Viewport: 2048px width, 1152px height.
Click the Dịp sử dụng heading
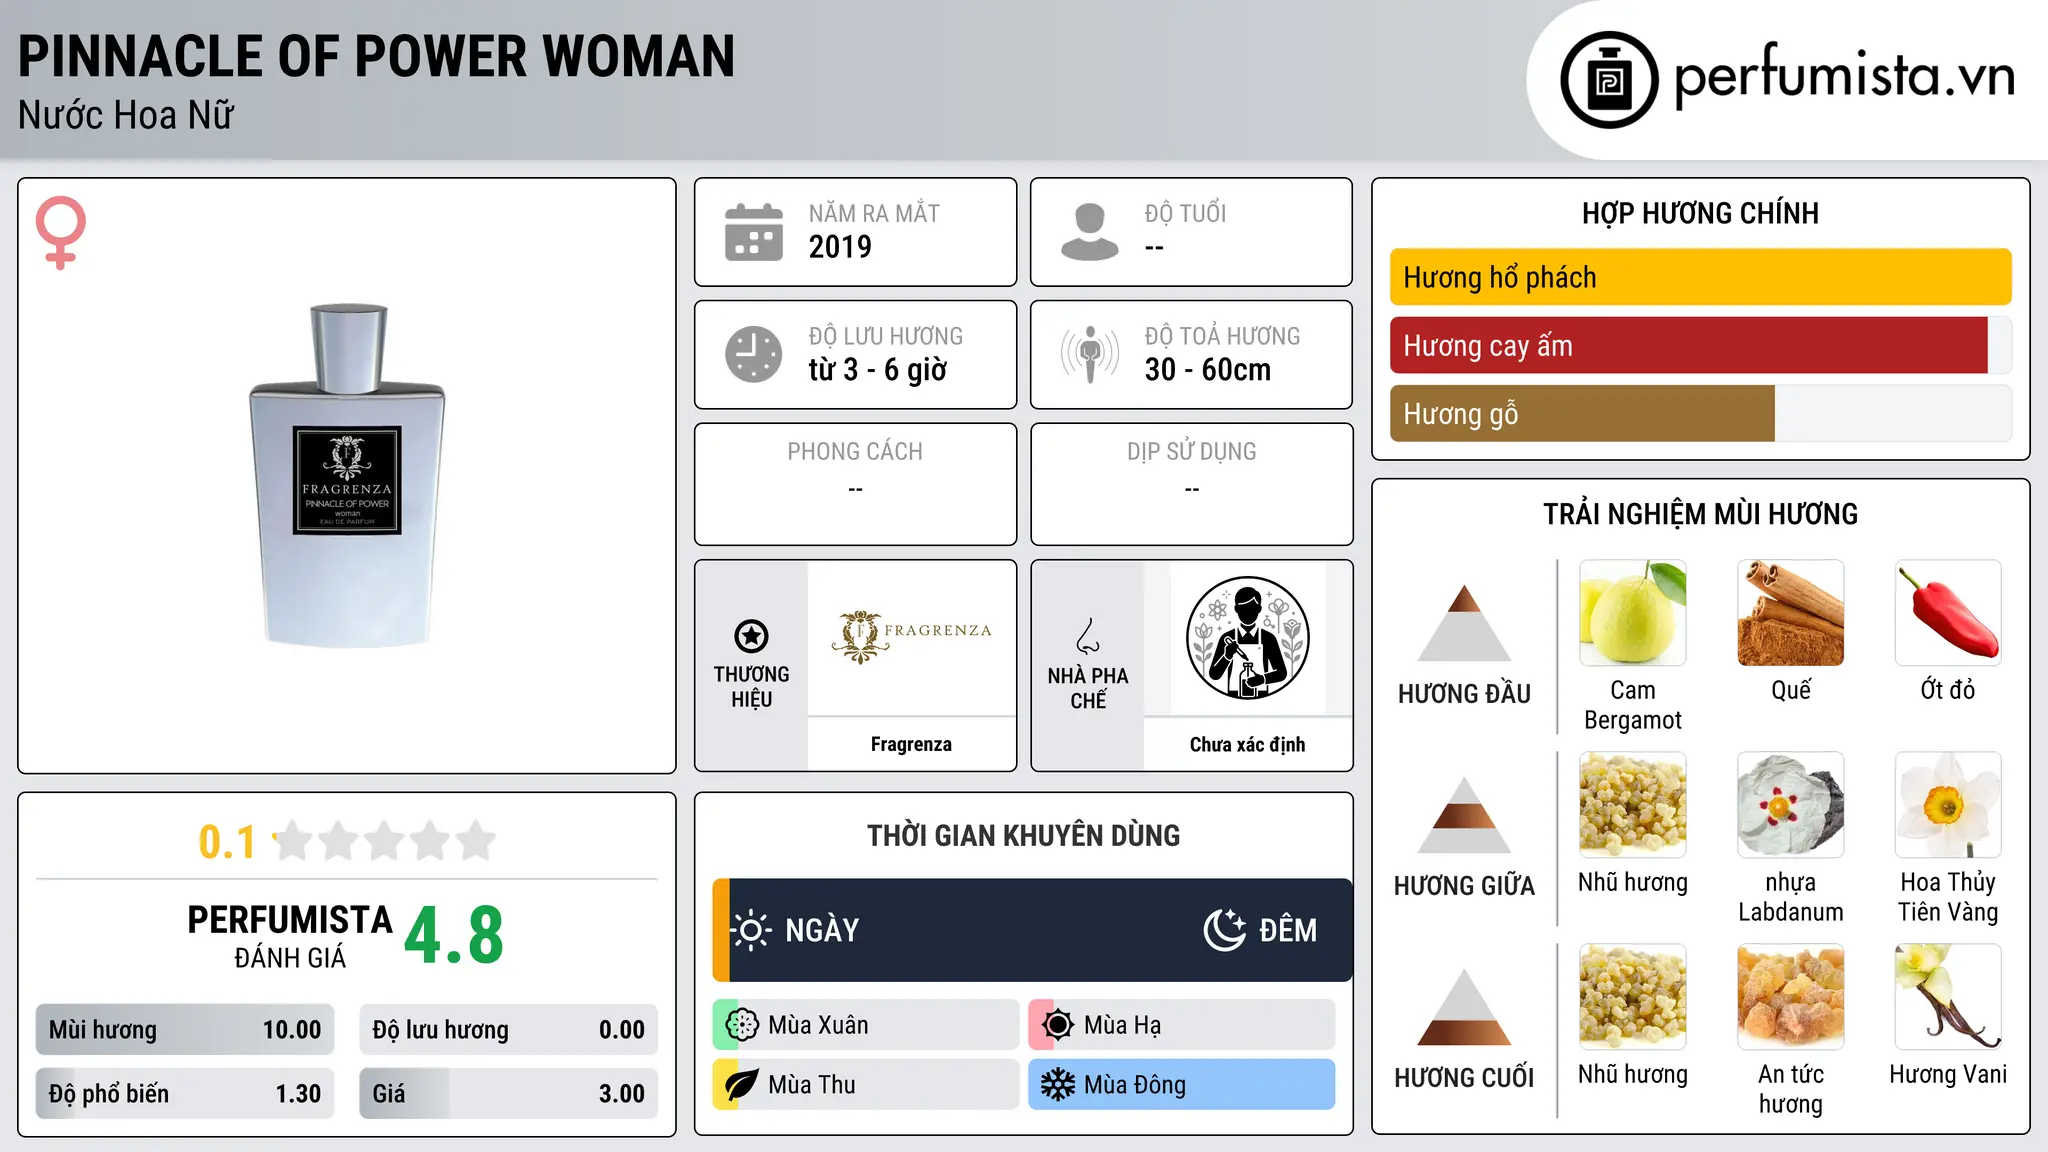(1192, 451)
